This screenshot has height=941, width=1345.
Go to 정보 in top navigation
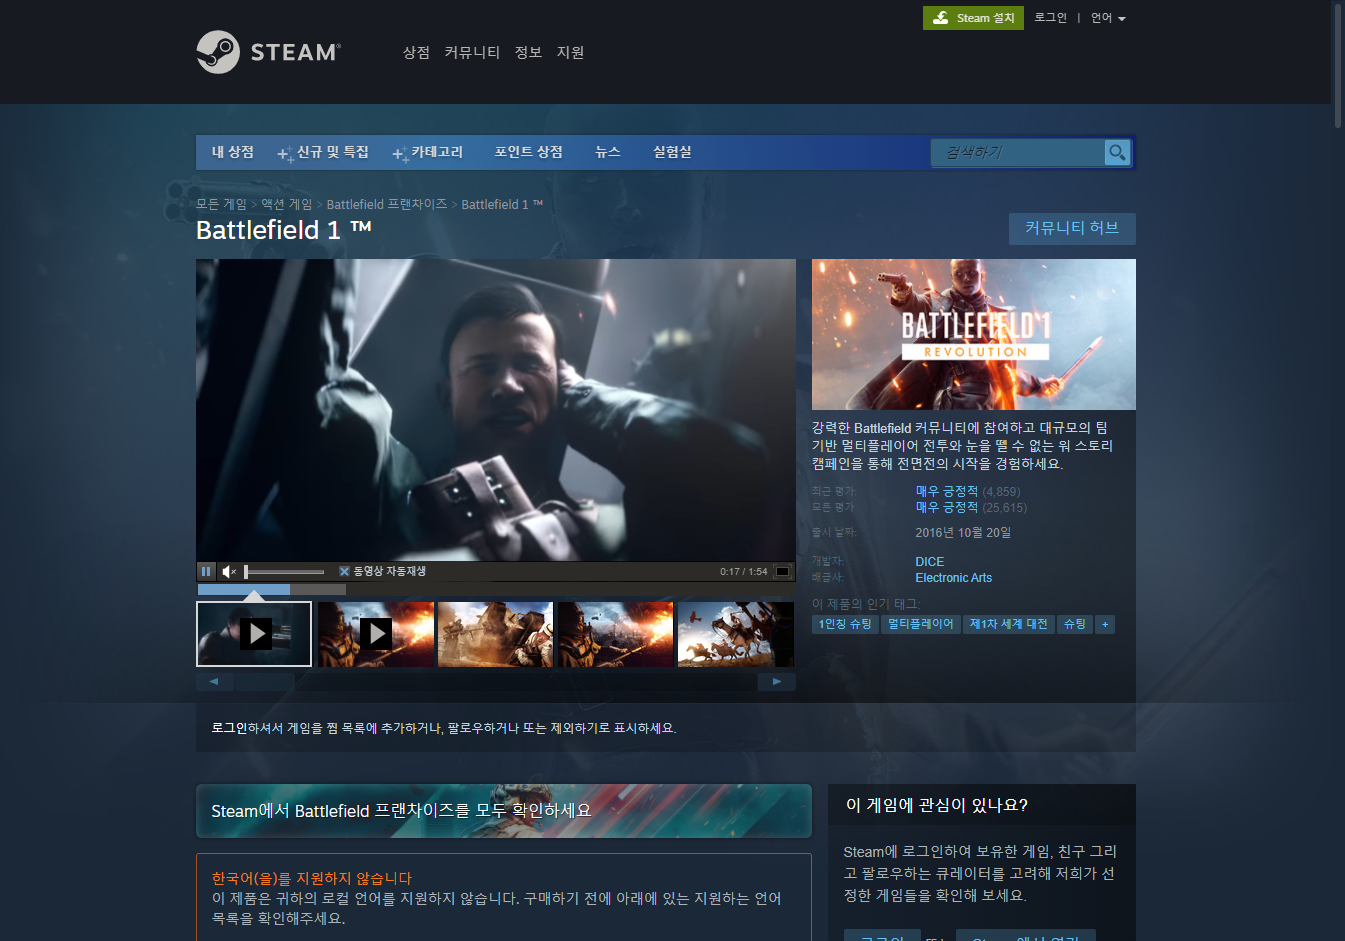pyautogui.click(x=528, y=52)
